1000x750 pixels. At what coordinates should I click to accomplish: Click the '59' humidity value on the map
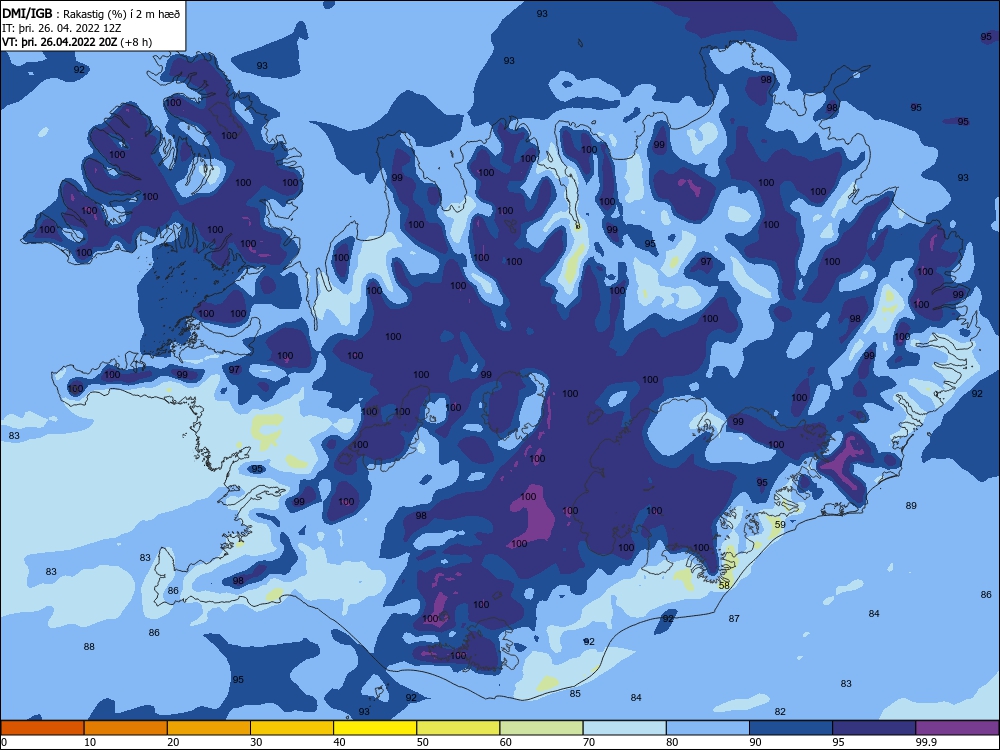click(780, 525)
